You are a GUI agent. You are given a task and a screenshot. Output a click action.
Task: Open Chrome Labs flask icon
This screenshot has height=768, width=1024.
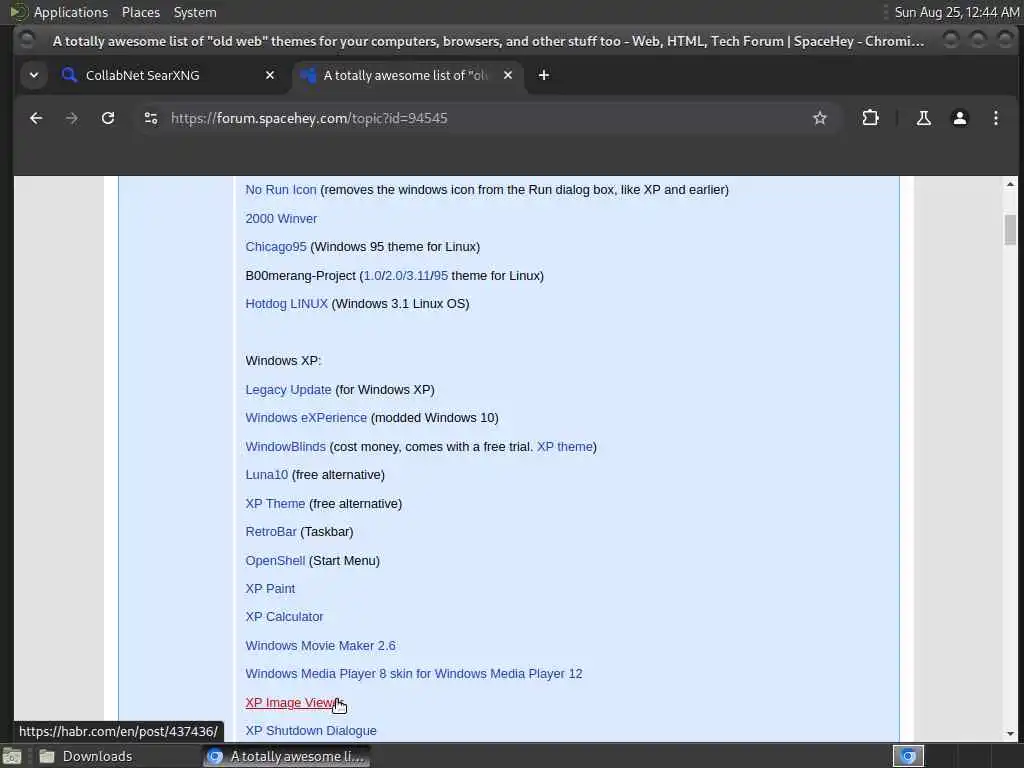pyautogui.click(x=923, y=118)
